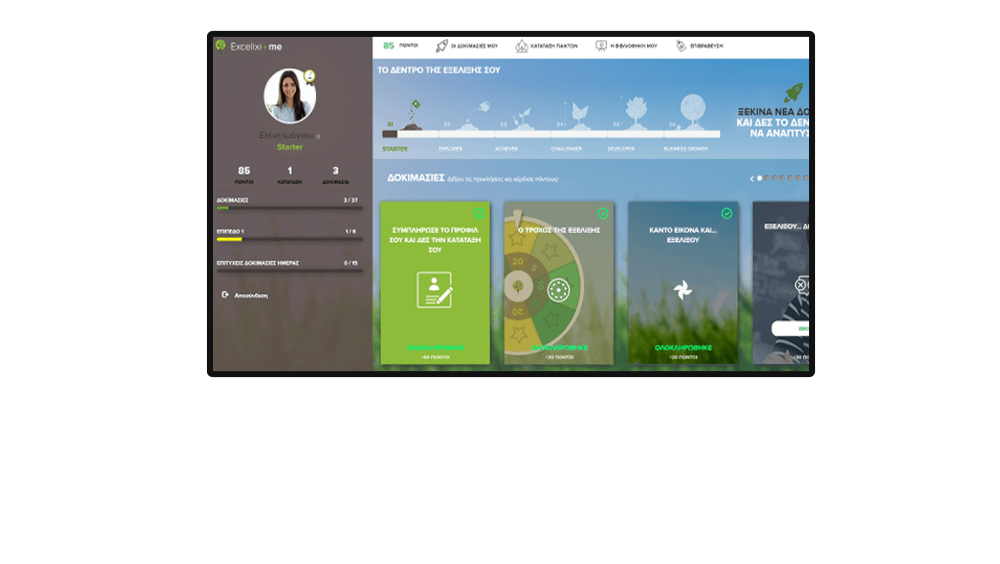Select the fourth carousel pagination dot

[783, 178]
